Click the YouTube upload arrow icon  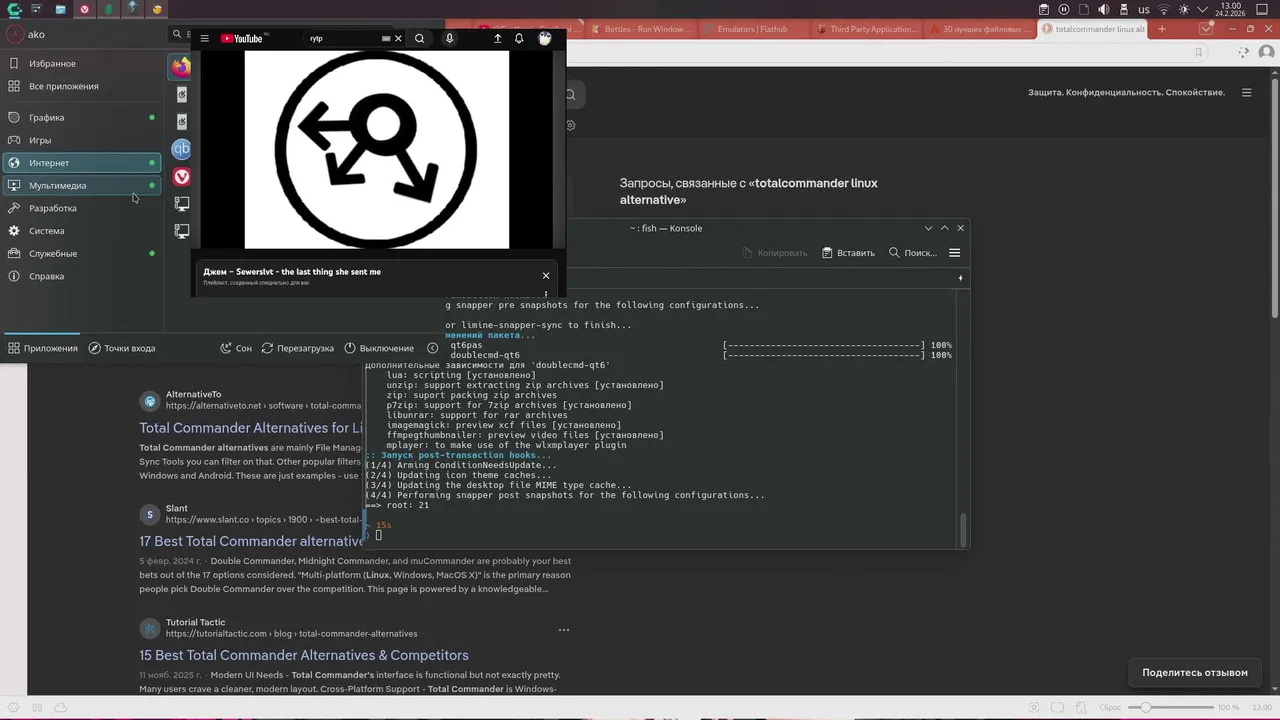tap(497, 39)
